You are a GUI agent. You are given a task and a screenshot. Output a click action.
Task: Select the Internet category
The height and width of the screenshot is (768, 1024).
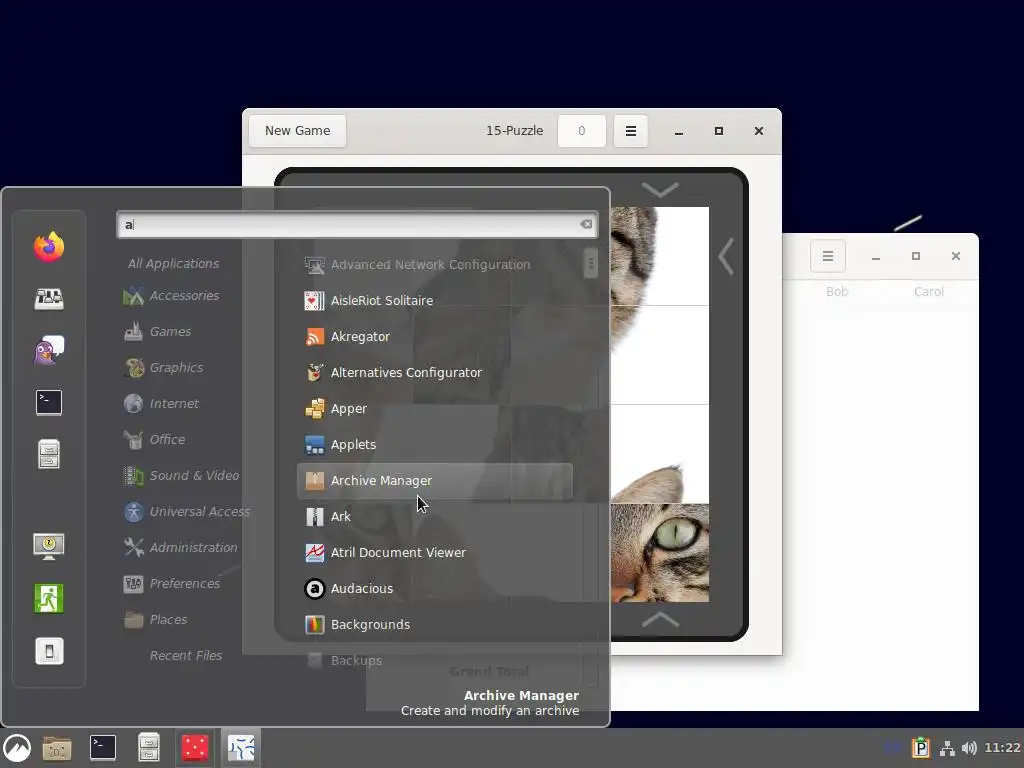click(161, 404)
